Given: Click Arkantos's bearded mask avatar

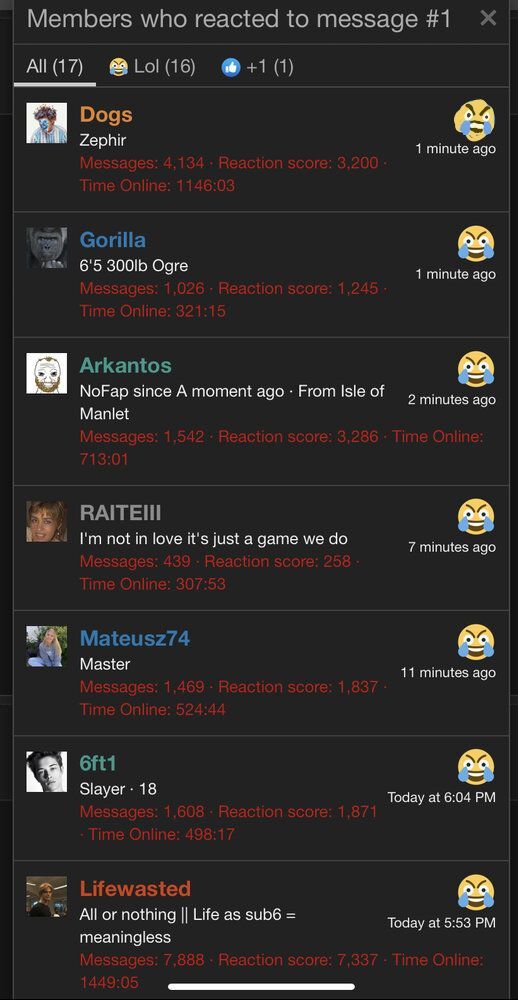Looking at the screenshot, I should [x=47, y=374].
